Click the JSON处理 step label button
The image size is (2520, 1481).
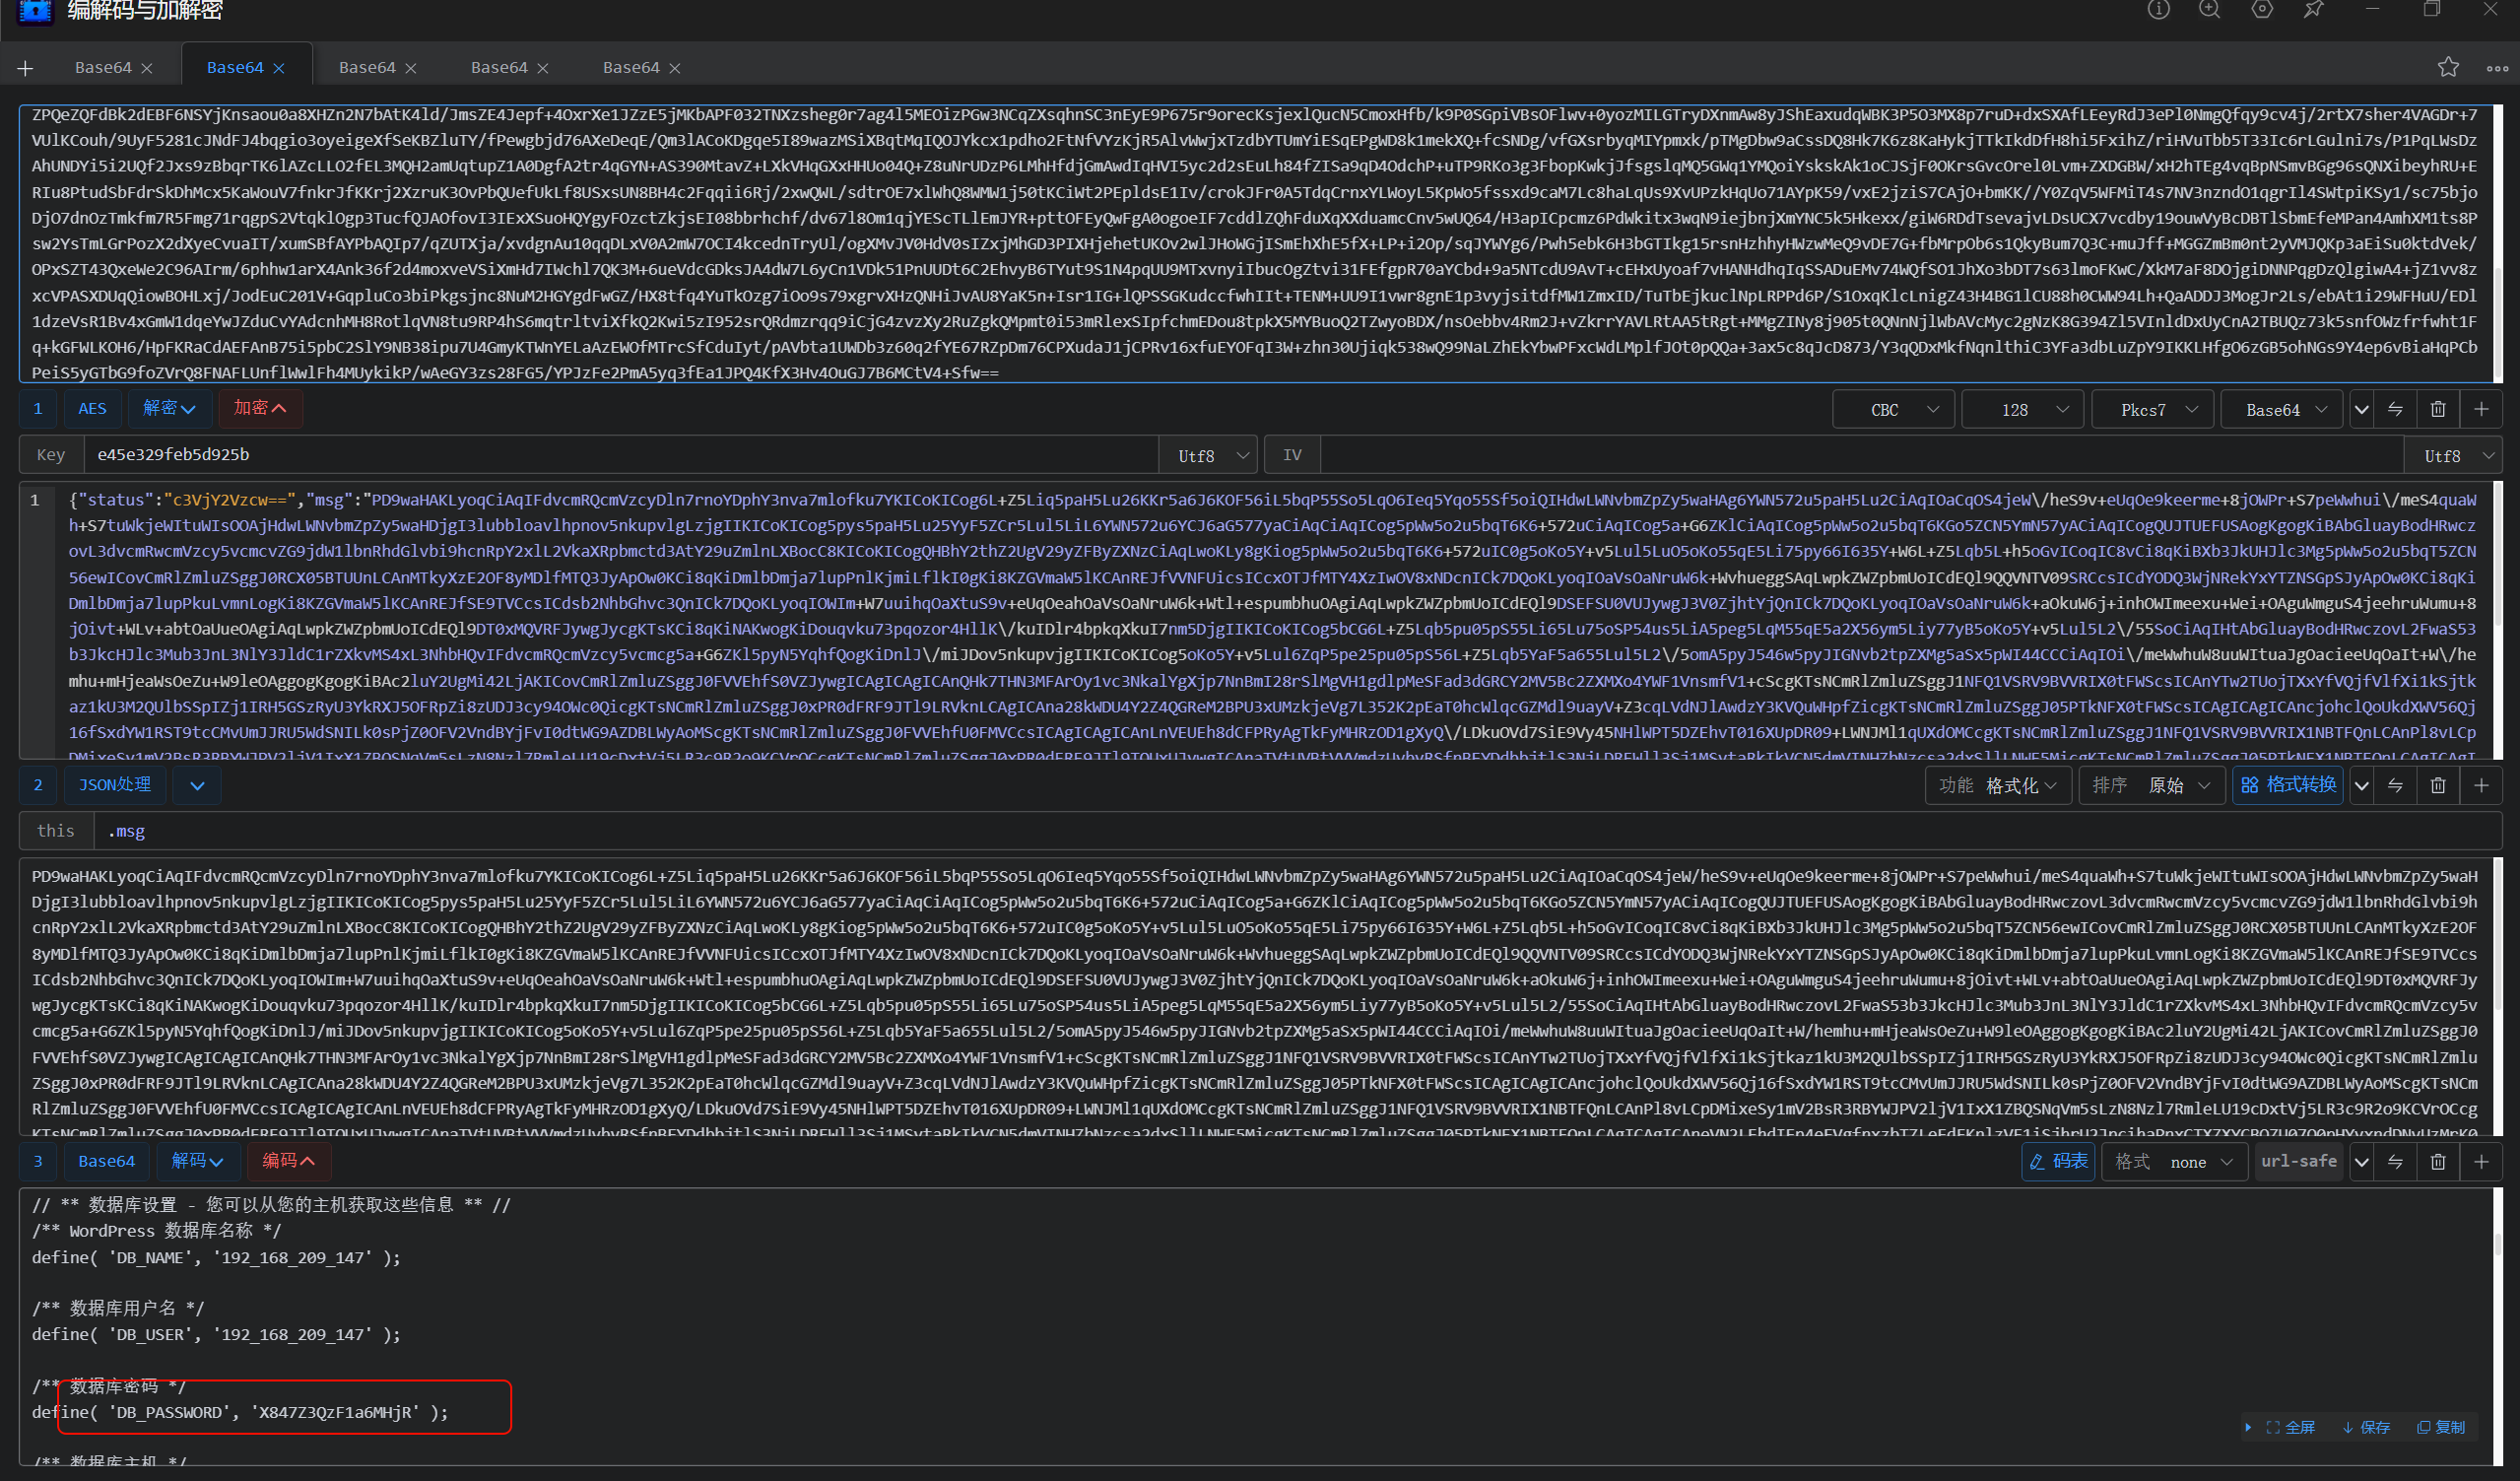[x=115, y=785]
